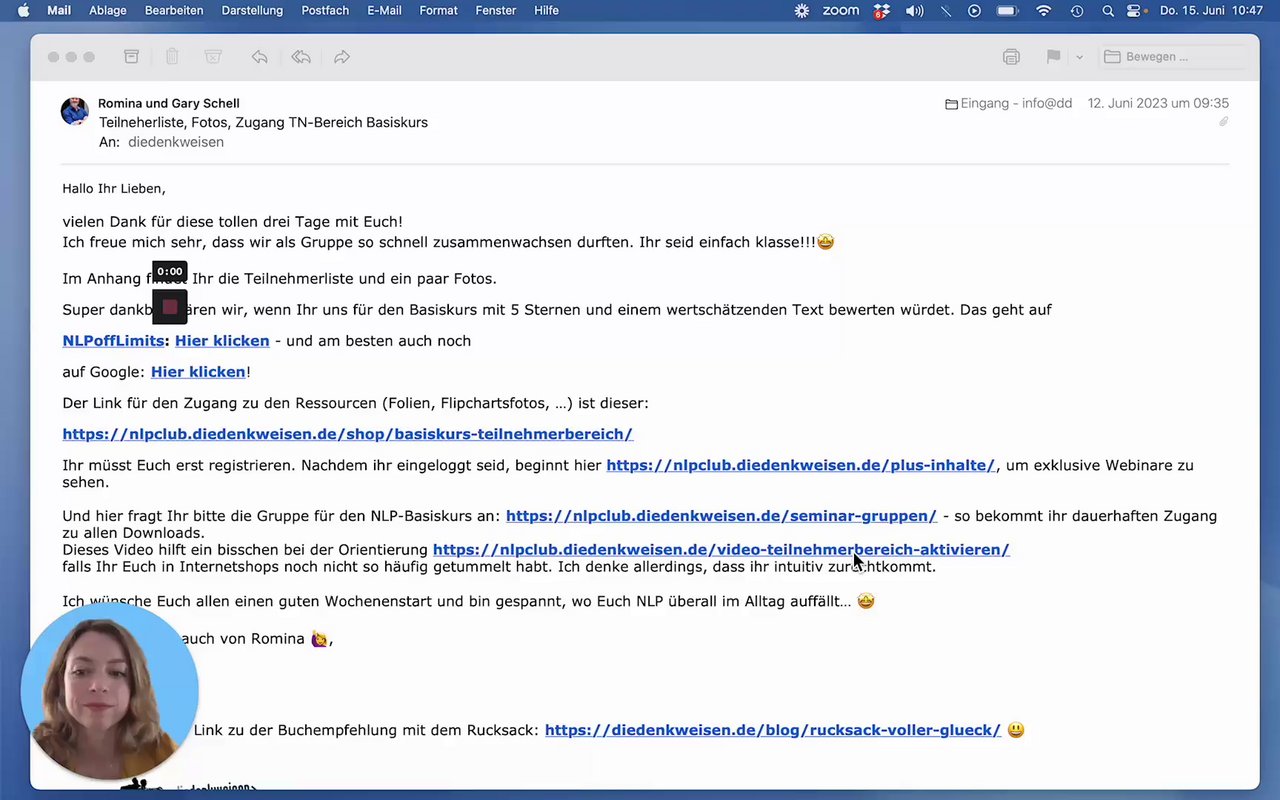The image size is (1280, 800).
Task: Click the recipient 'diedenkweisen'
Action: click(x=176, y=142)
